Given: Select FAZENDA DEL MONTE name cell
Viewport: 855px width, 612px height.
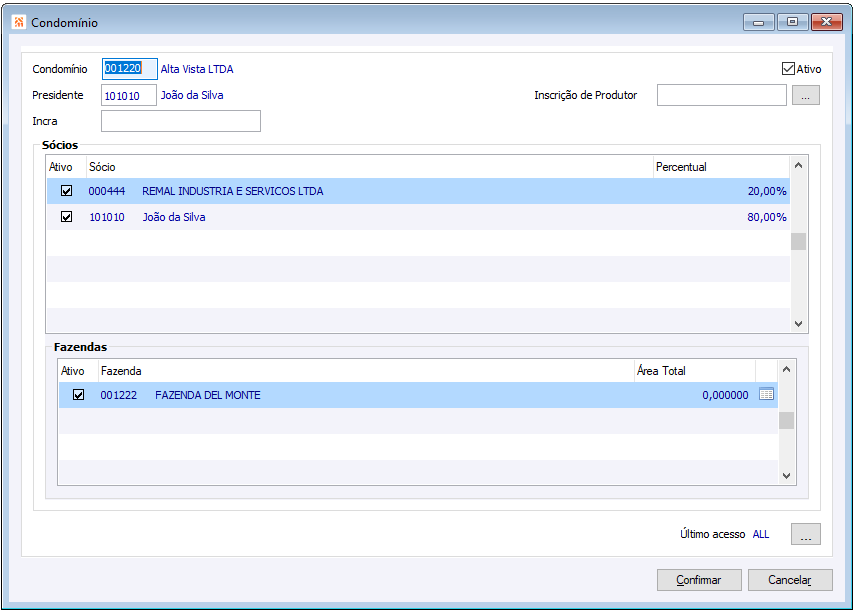Looking at the screenshot, I should point(208,395).
